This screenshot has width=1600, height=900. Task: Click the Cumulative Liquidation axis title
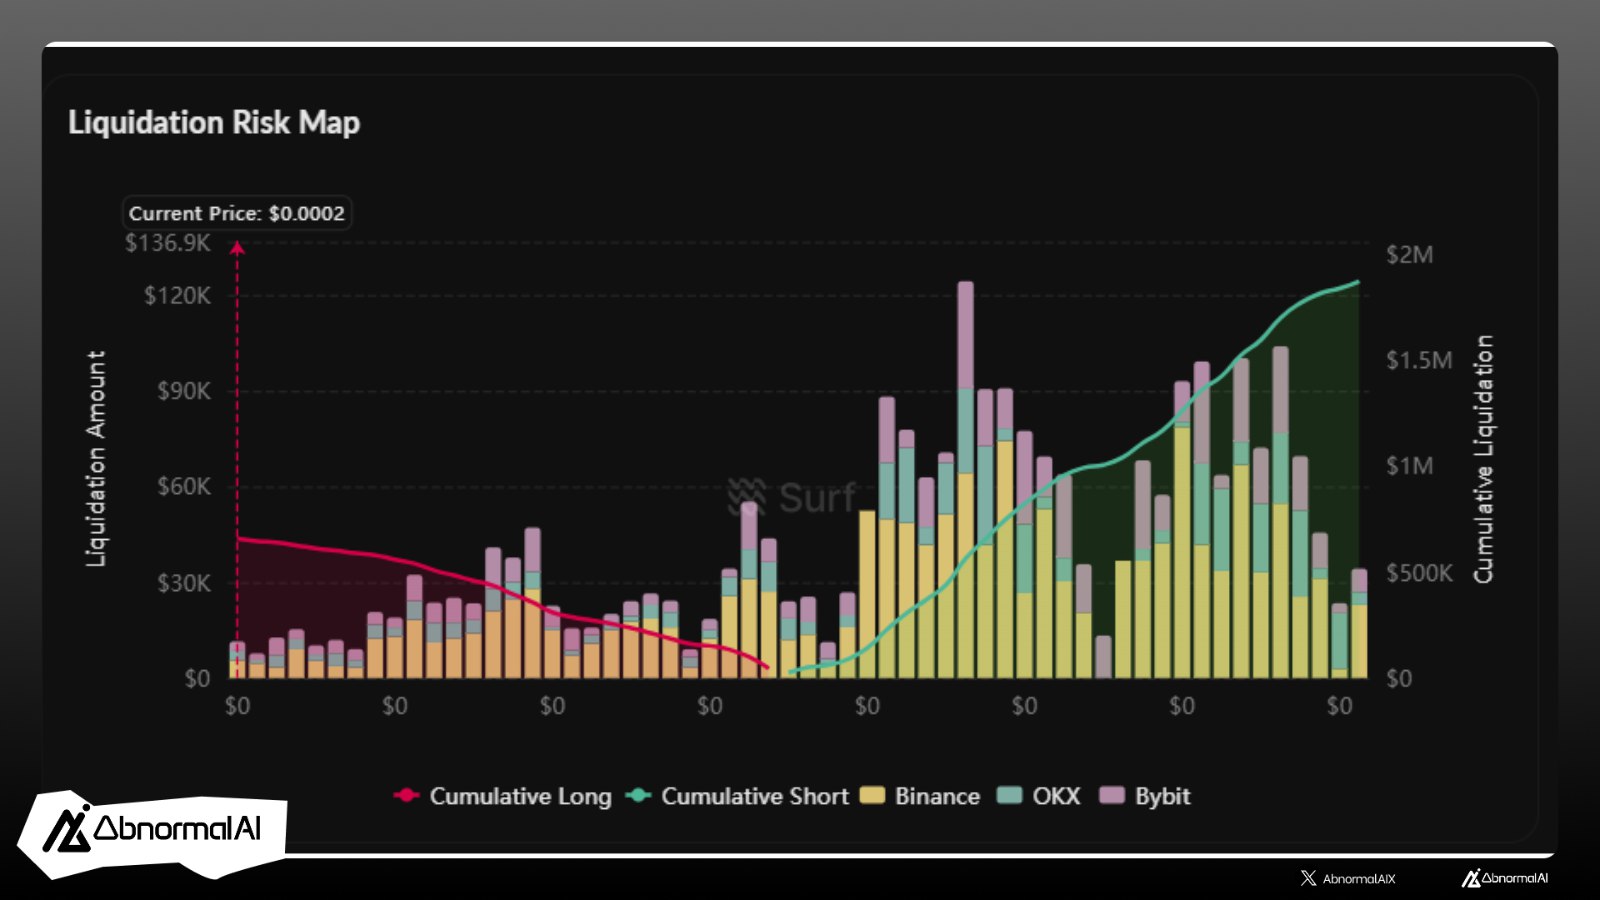[1483, 460]
